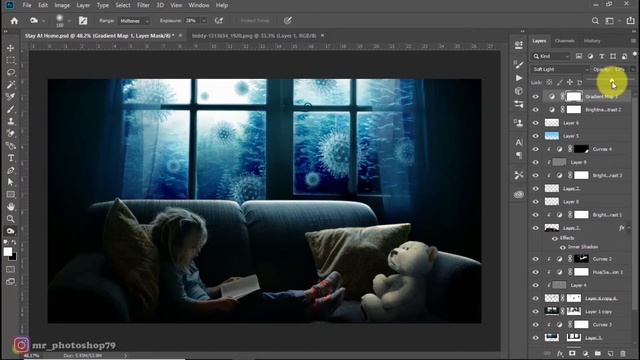Open the Actions panel play icon
640x360 pixels.
pos(519,78)
